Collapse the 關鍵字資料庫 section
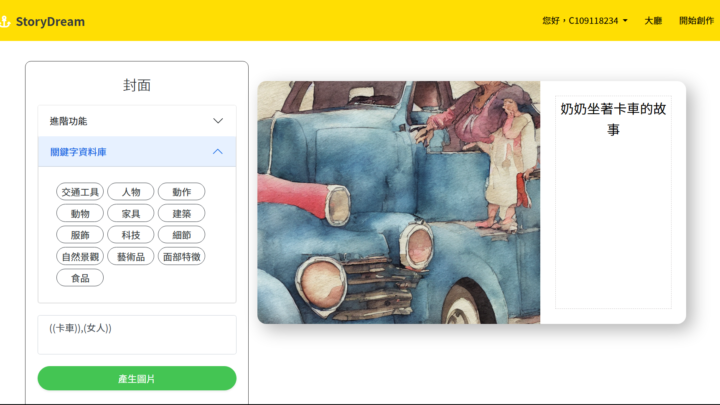720x405 pixels. pyautogui.click(x=218, y=152)
